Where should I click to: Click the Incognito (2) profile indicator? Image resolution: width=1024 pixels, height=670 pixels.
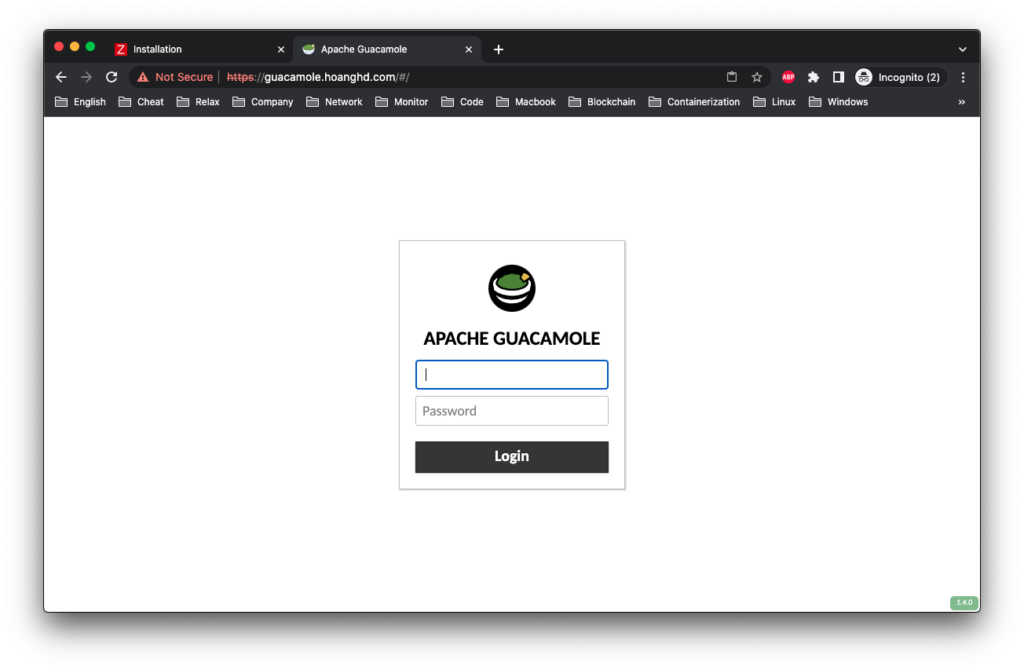(x=899, y=77)
